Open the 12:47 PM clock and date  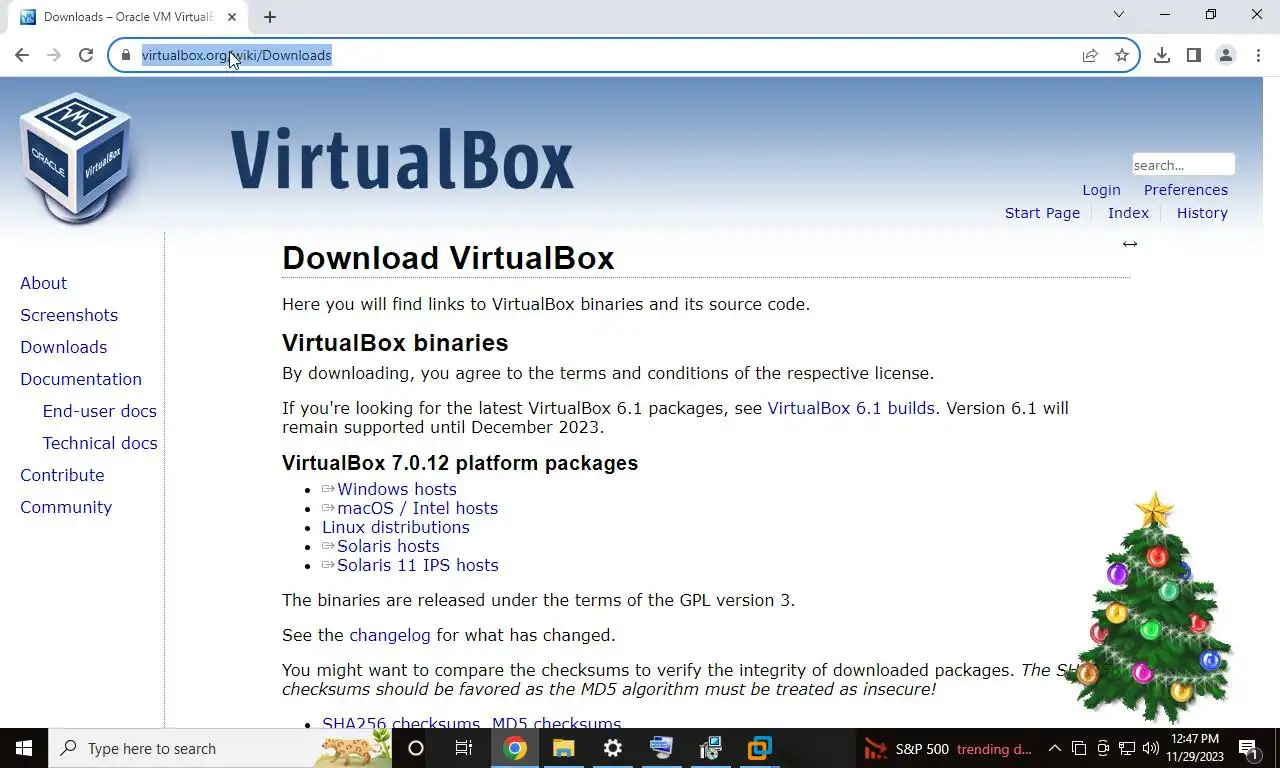coord(1195,748)
